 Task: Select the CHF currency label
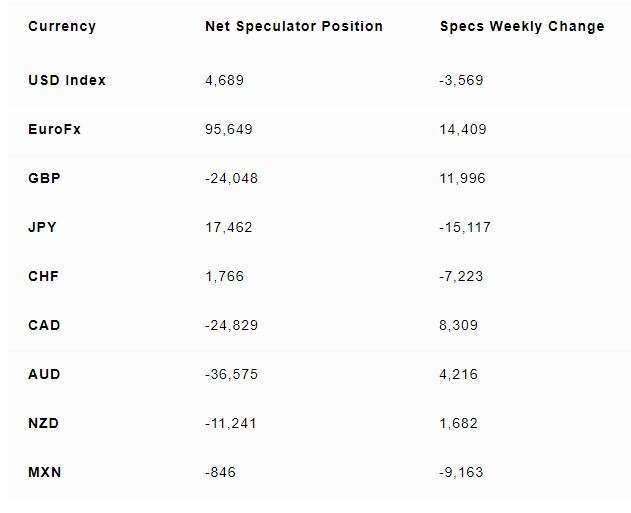tap(43, 276)
